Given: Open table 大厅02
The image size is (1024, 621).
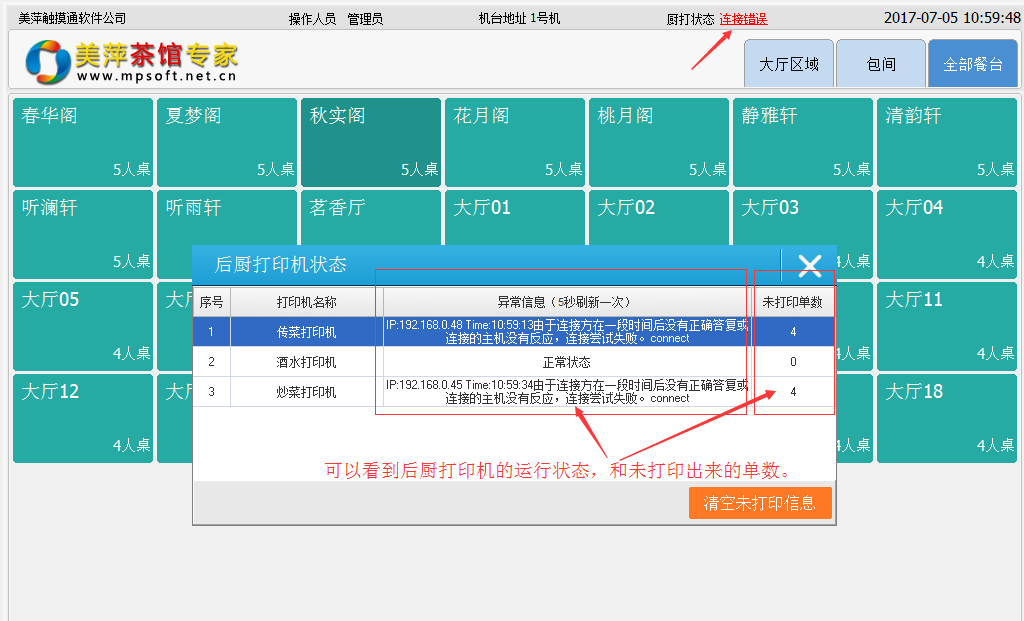Looking at the screenshot, I should click(x=659, y=215).
